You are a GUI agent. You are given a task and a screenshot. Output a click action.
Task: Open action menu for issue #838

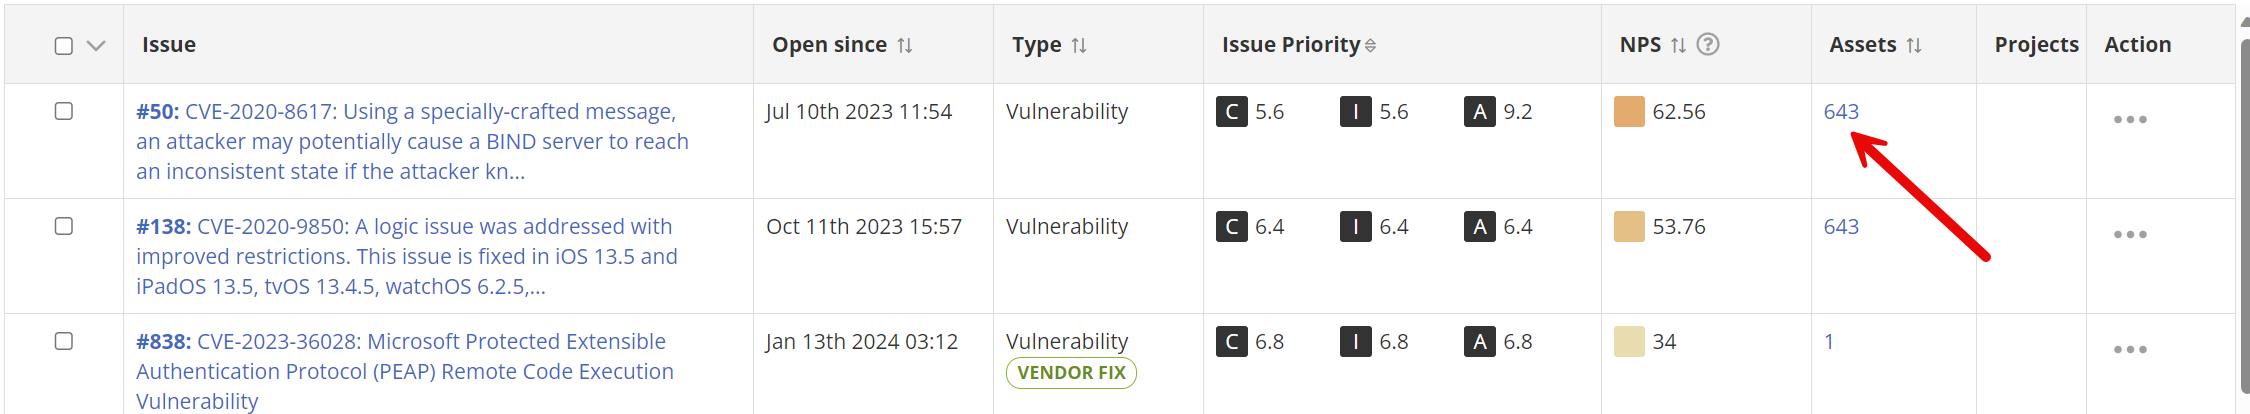coord(2129,350)
